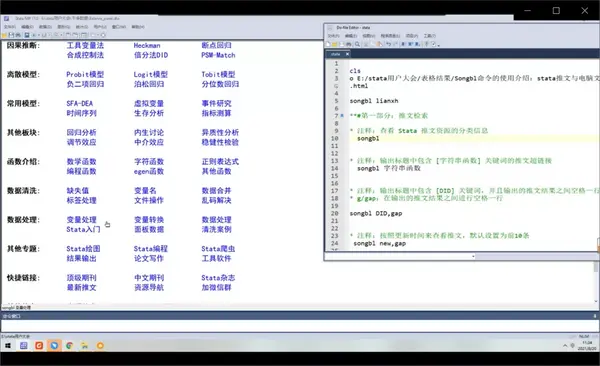The height and width of the screenshot is (366, 600).
Task: Expand system tray hidden icons chevron
Action: point(565,346)
